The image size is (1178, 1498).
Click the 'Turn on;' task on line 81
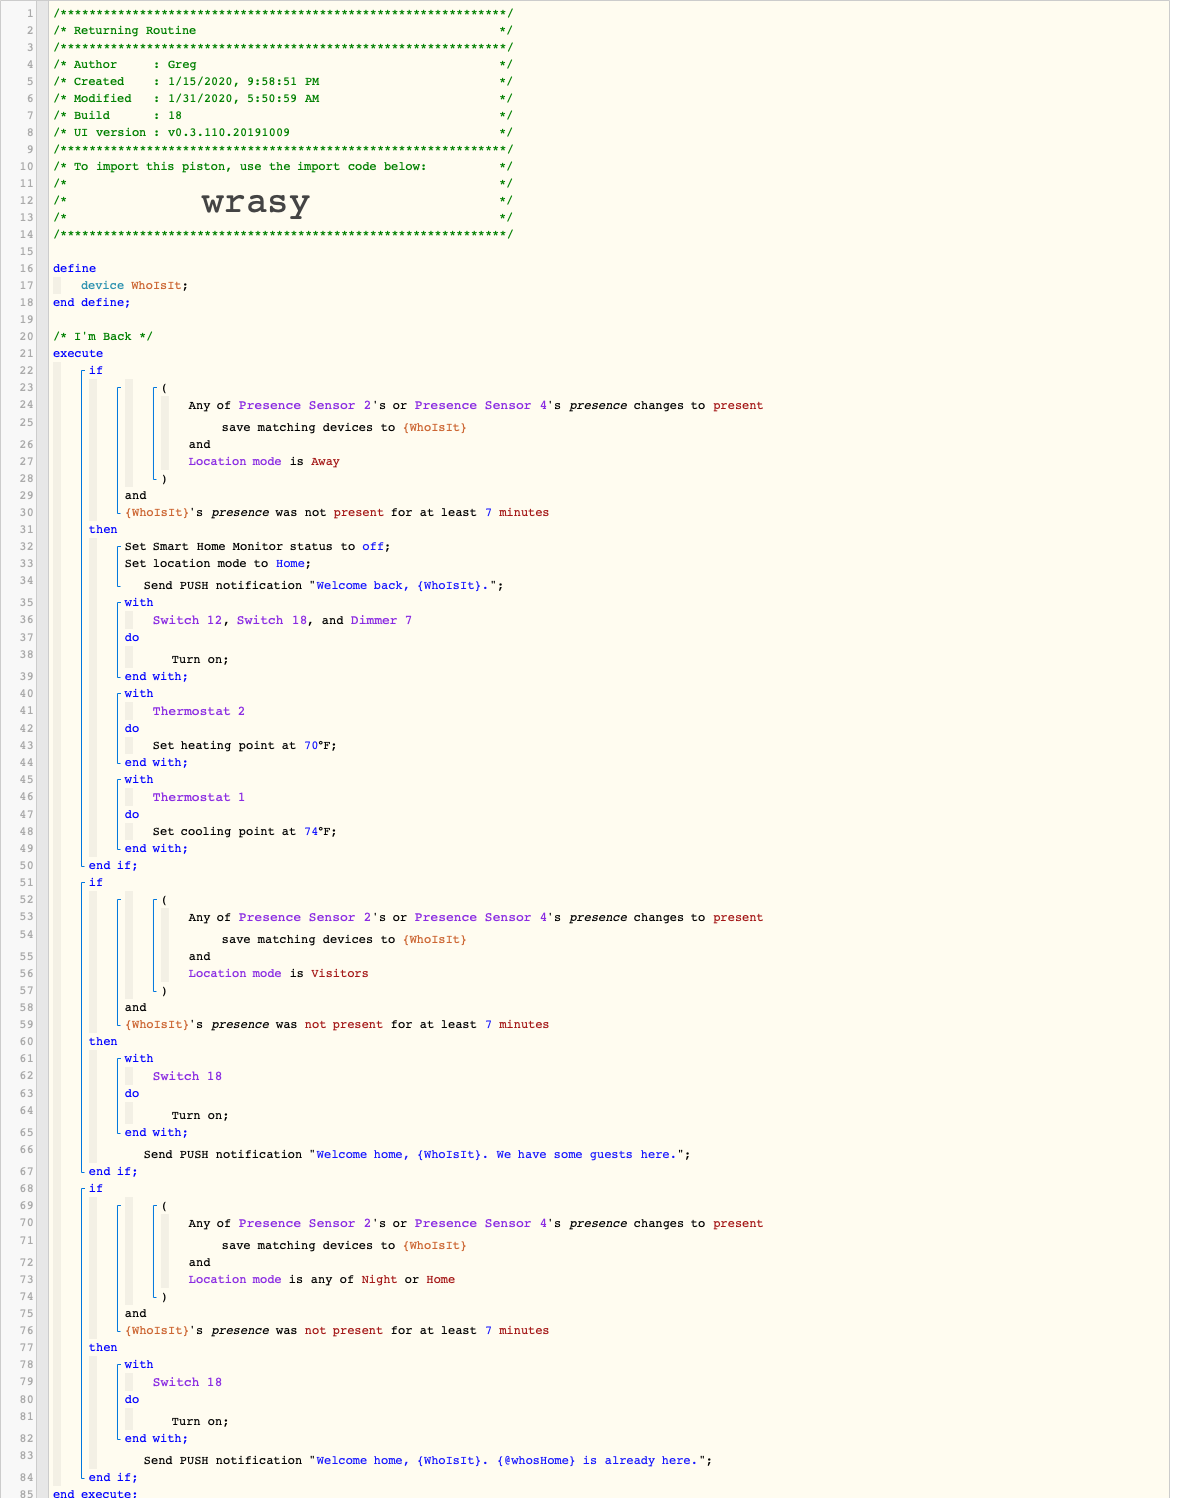(x=200, y=1422)
